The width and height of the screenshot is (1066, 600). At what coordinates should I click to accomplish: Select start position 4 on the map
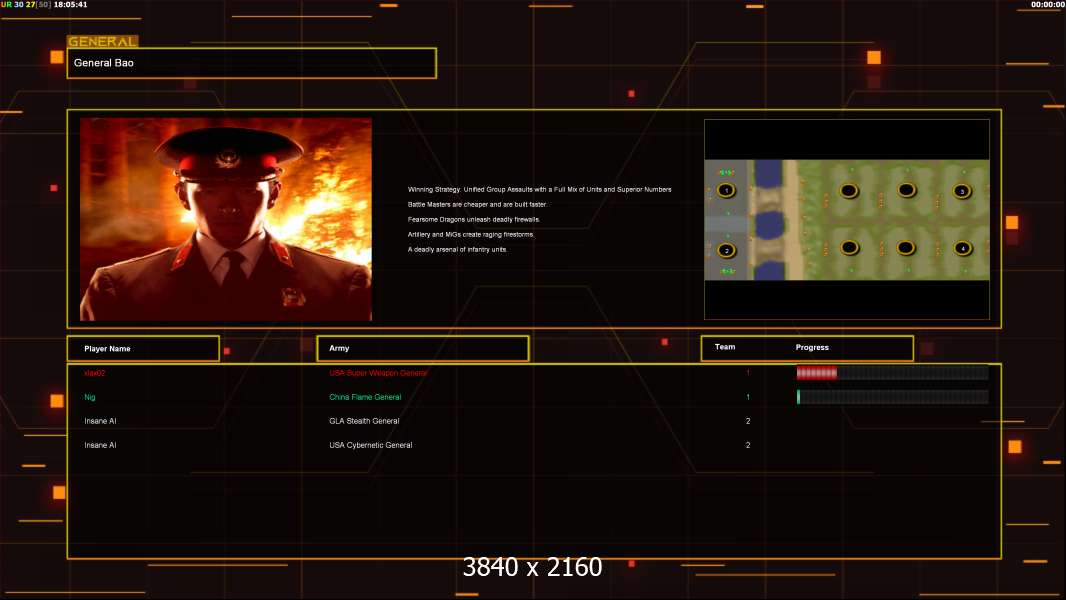pyautogui.click(x=962, y=249)
